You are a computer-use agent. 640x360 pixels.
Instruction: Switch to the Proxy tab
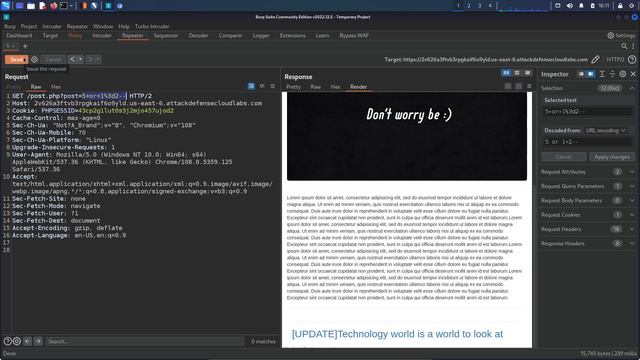[75, 36]
